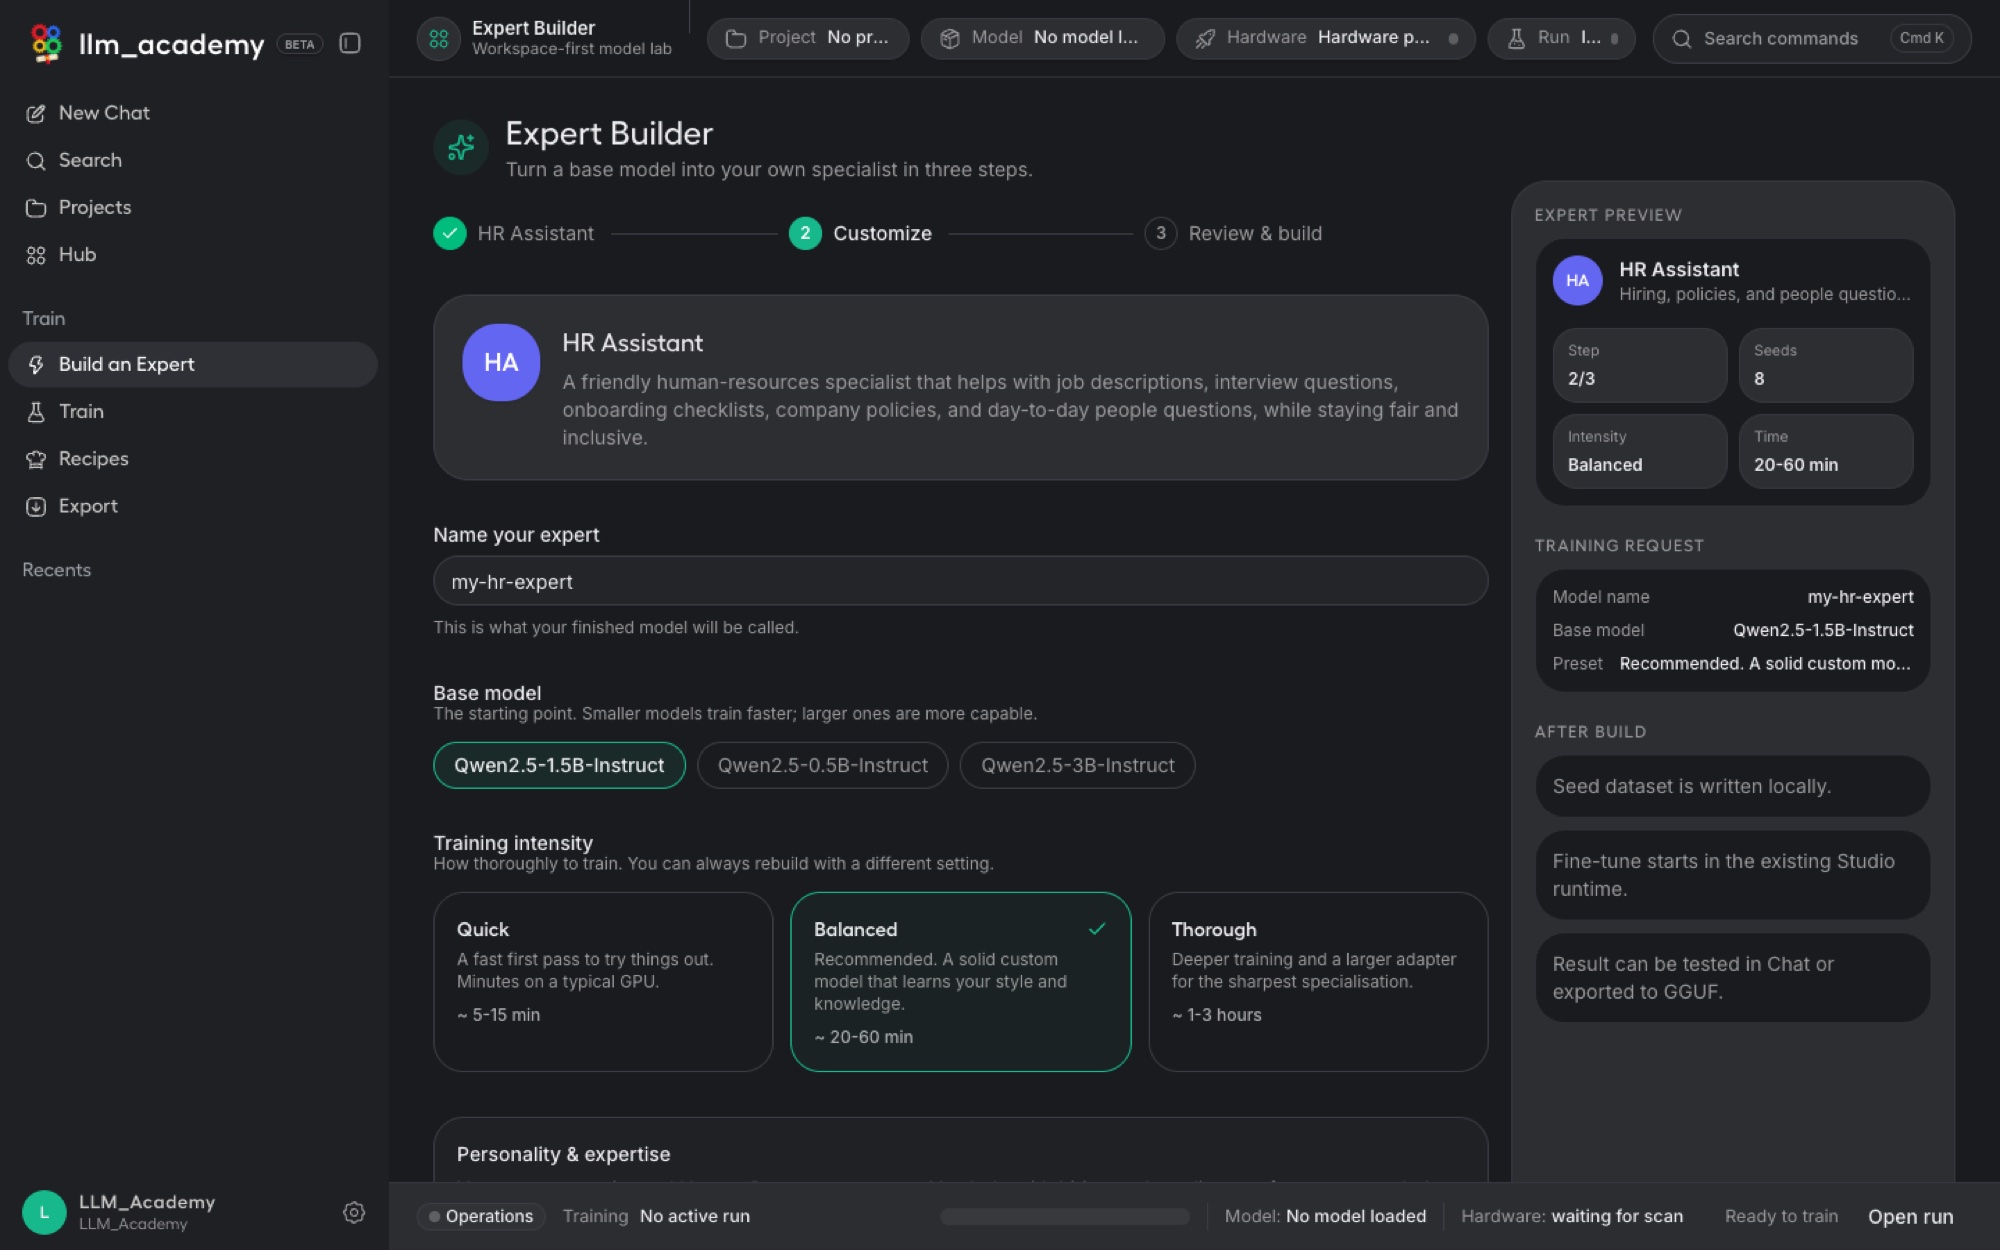
Task: Open settings via the gear icon
Action: 354,1212
